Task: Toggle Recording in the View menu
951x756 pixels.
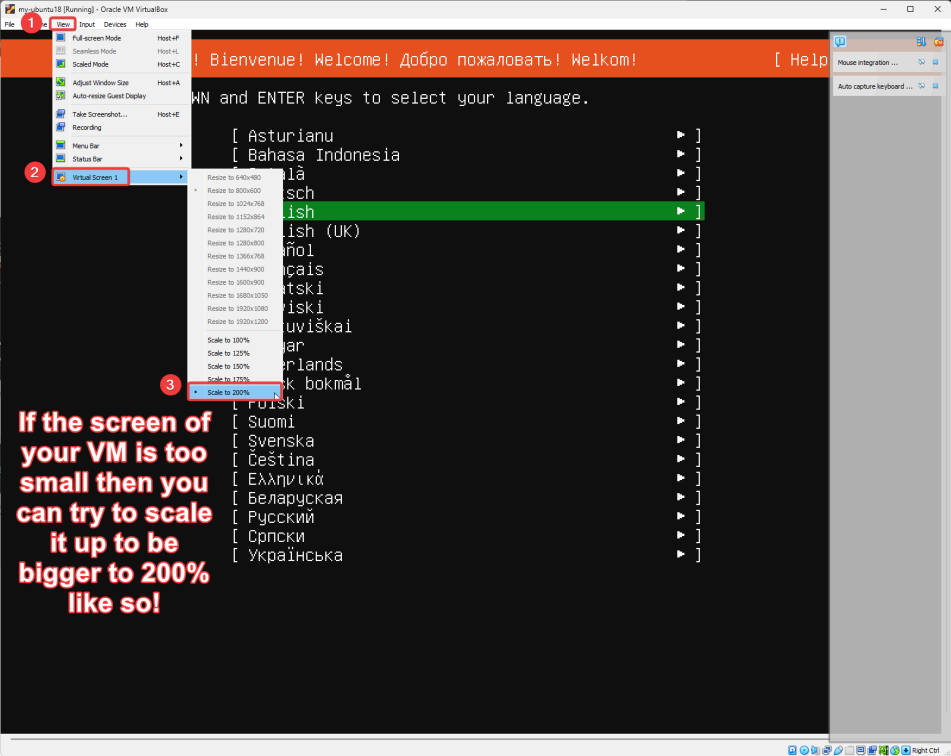Action: [121, 127]
